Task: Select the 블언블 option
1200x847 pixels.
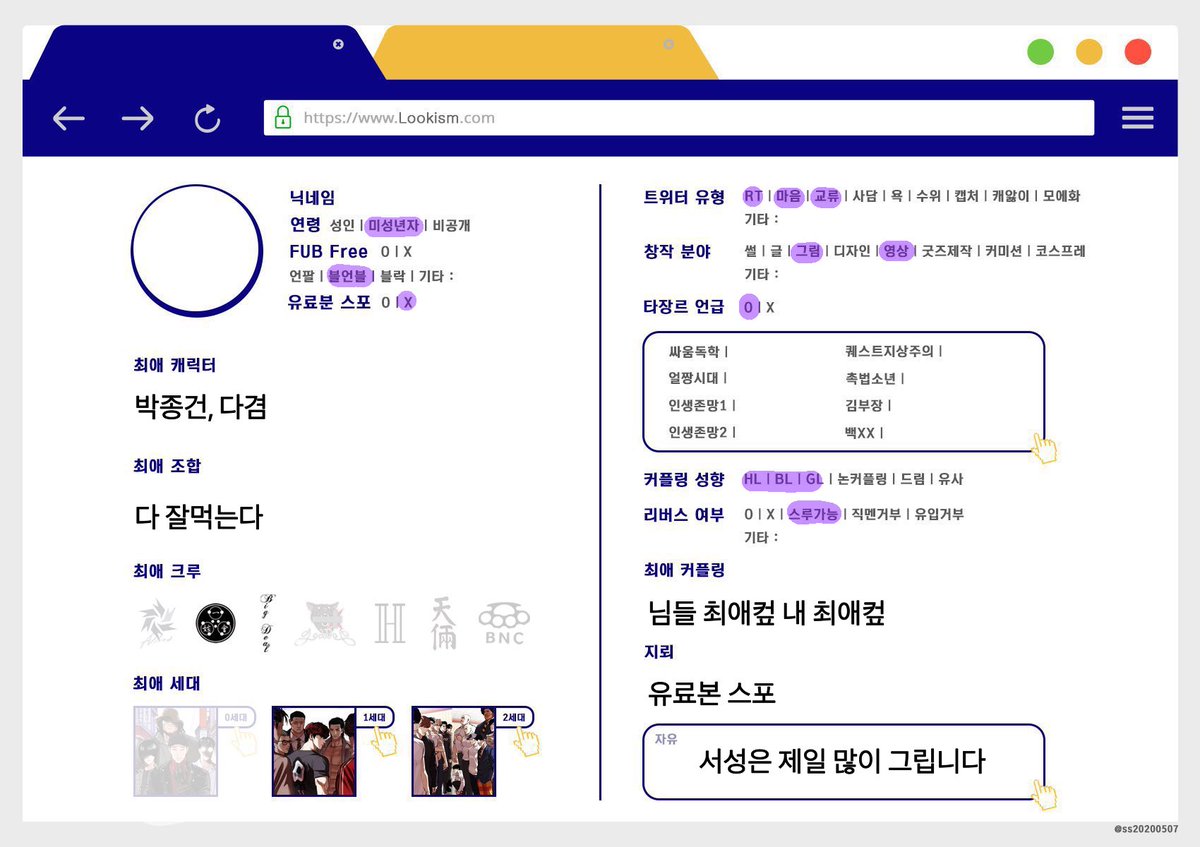Action: (349, 276)
